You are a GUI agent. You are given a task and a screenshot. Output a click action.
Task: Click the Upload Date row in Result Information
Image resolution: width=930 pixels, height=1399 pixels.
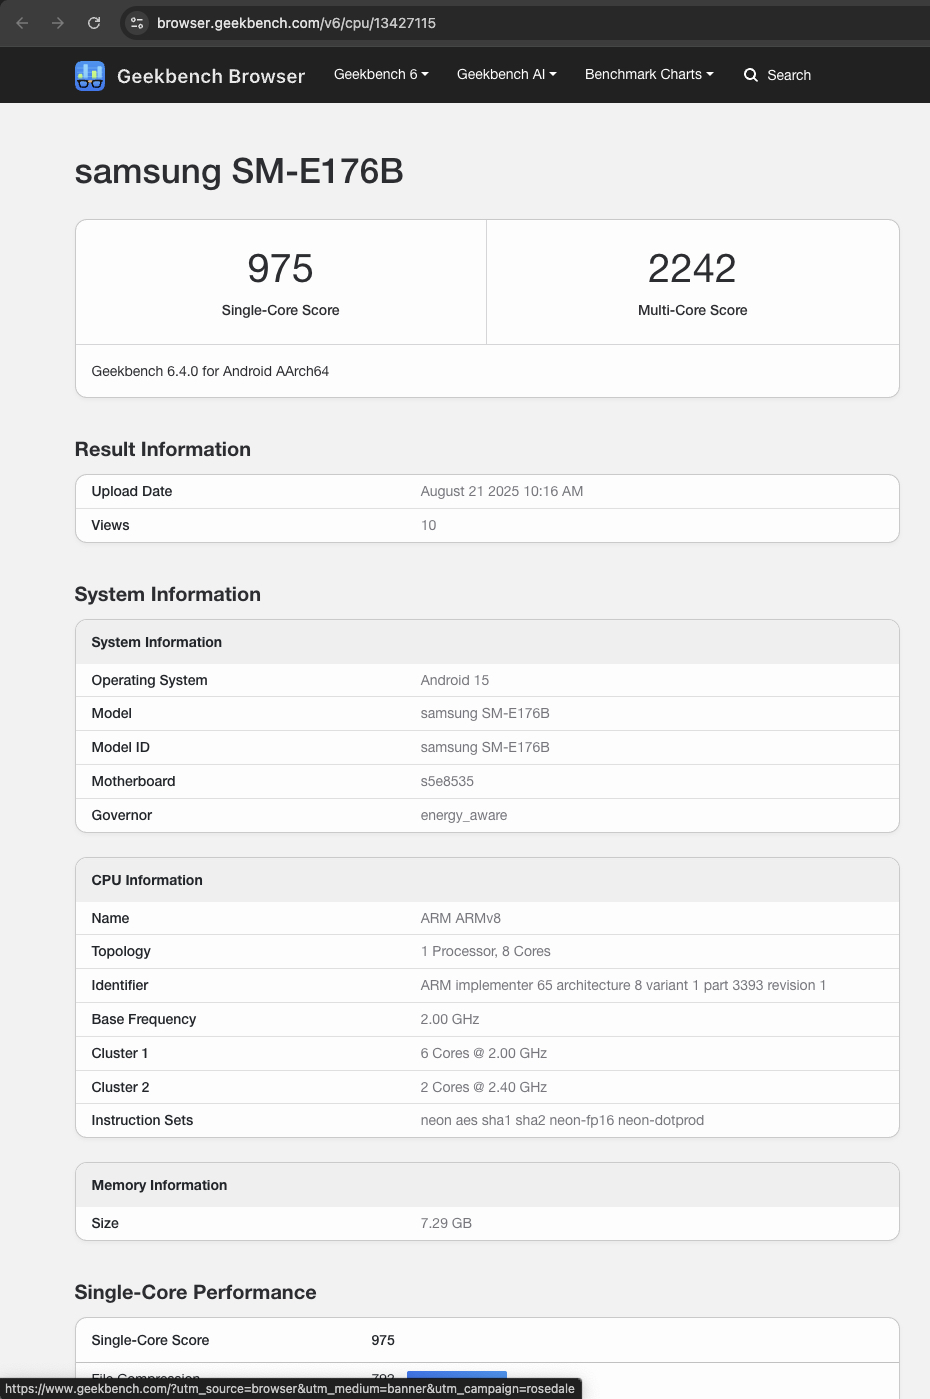pyautogui.click(x=487, y=491)
